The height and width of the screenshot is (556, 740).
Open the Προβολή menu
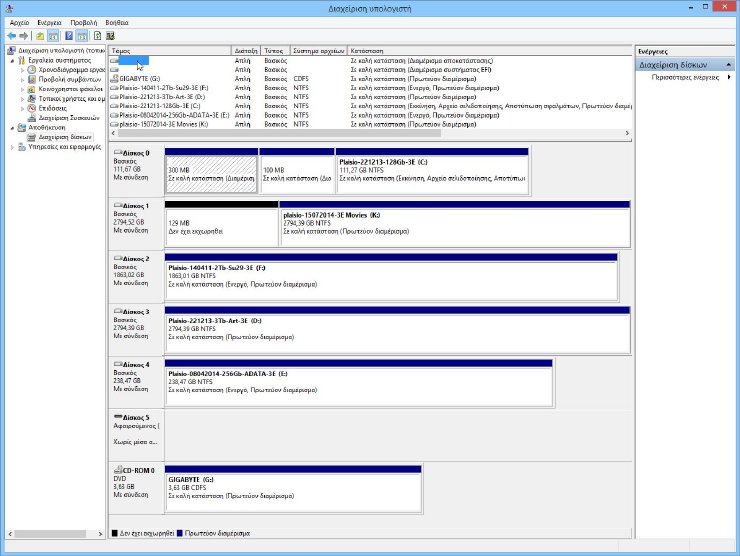pyautogui.click(x=84, y=23)
